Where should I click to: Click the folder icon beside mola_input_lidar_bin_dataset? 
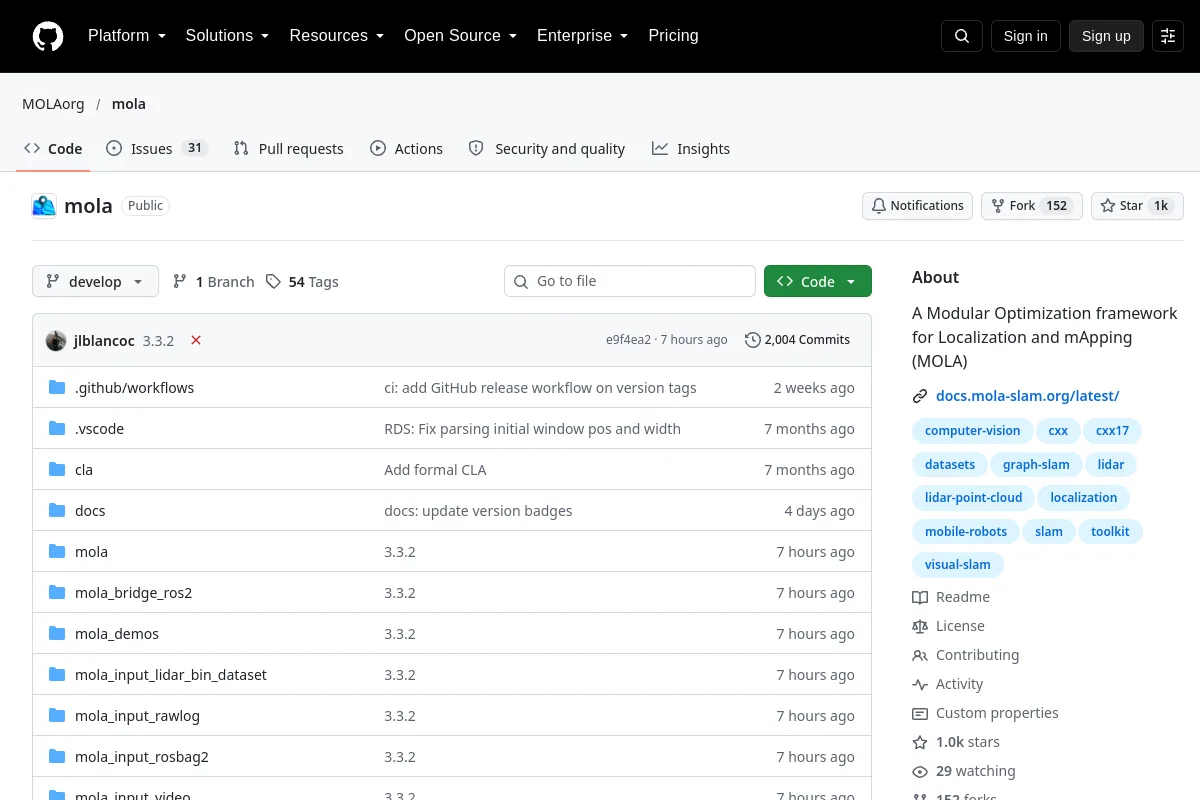[57, 675]
